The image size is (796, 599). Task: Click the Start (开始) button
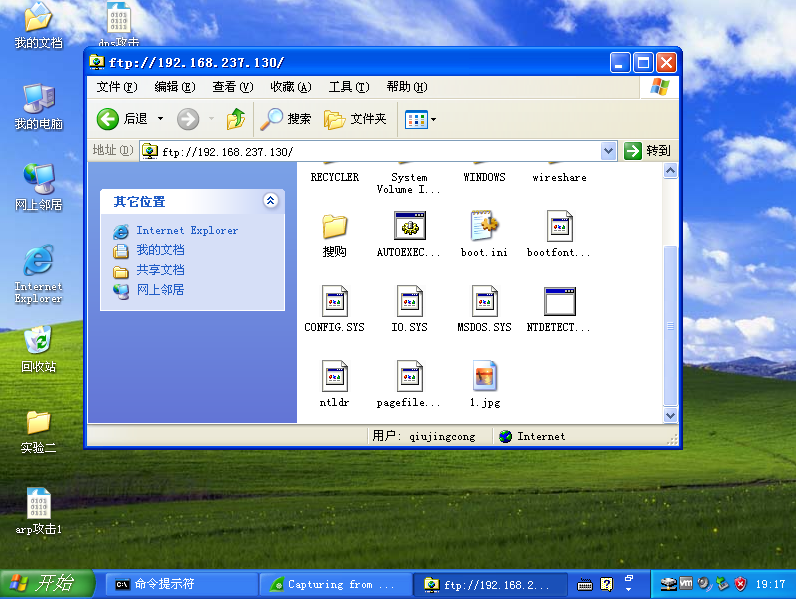tap(47, 584)
